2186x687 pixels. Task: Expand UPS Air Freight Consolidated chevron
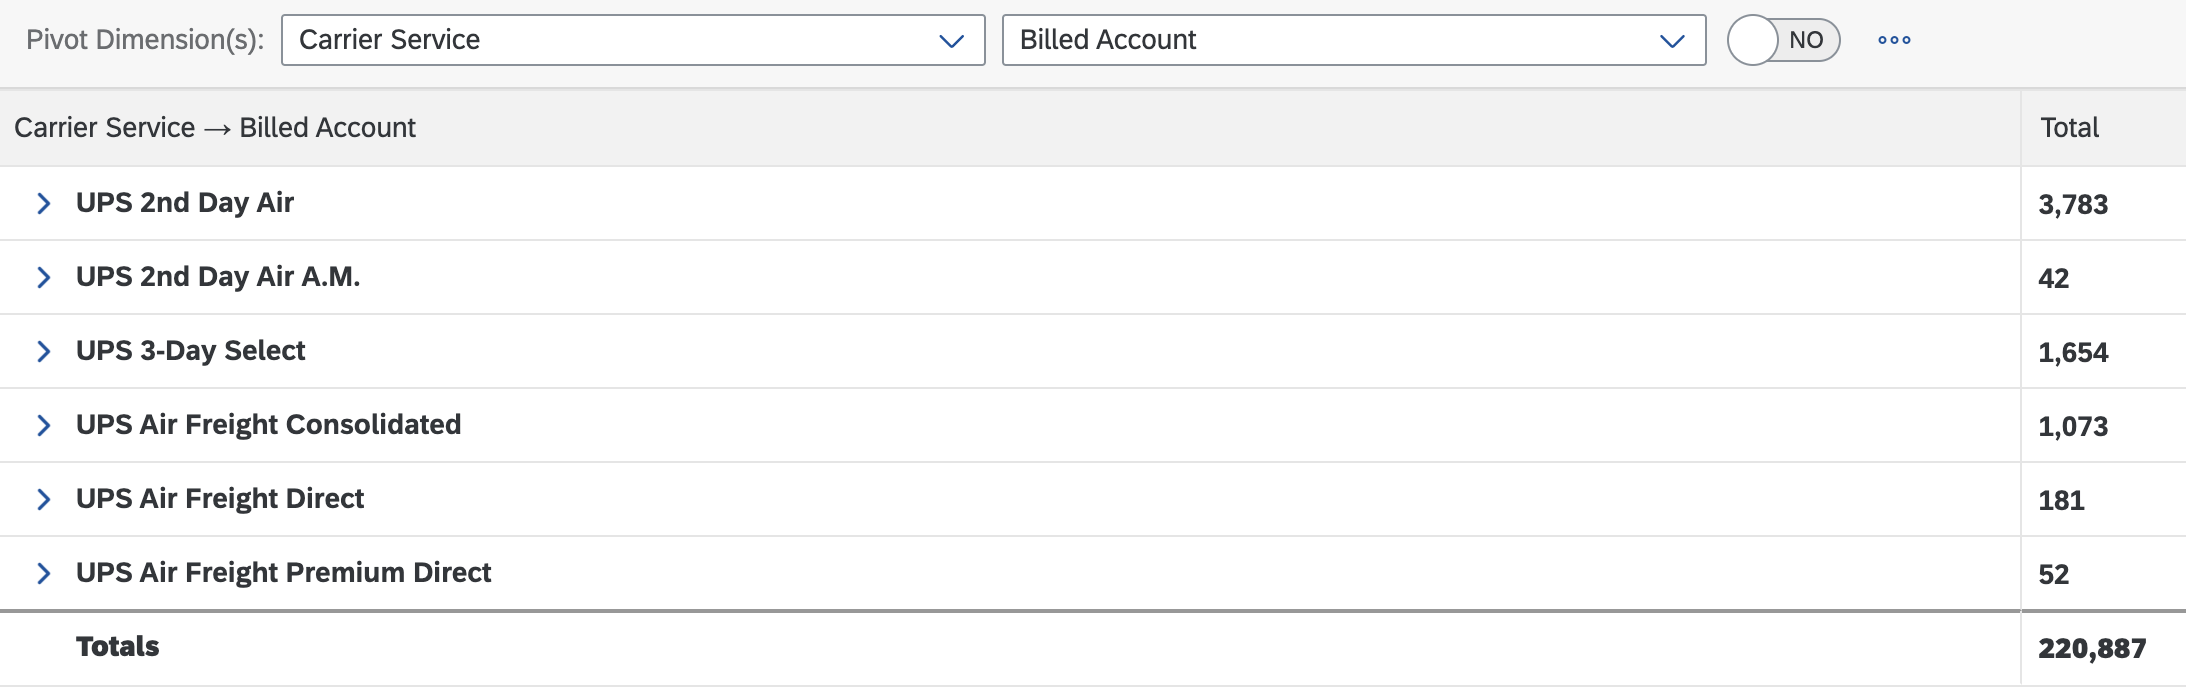(43, 425)
